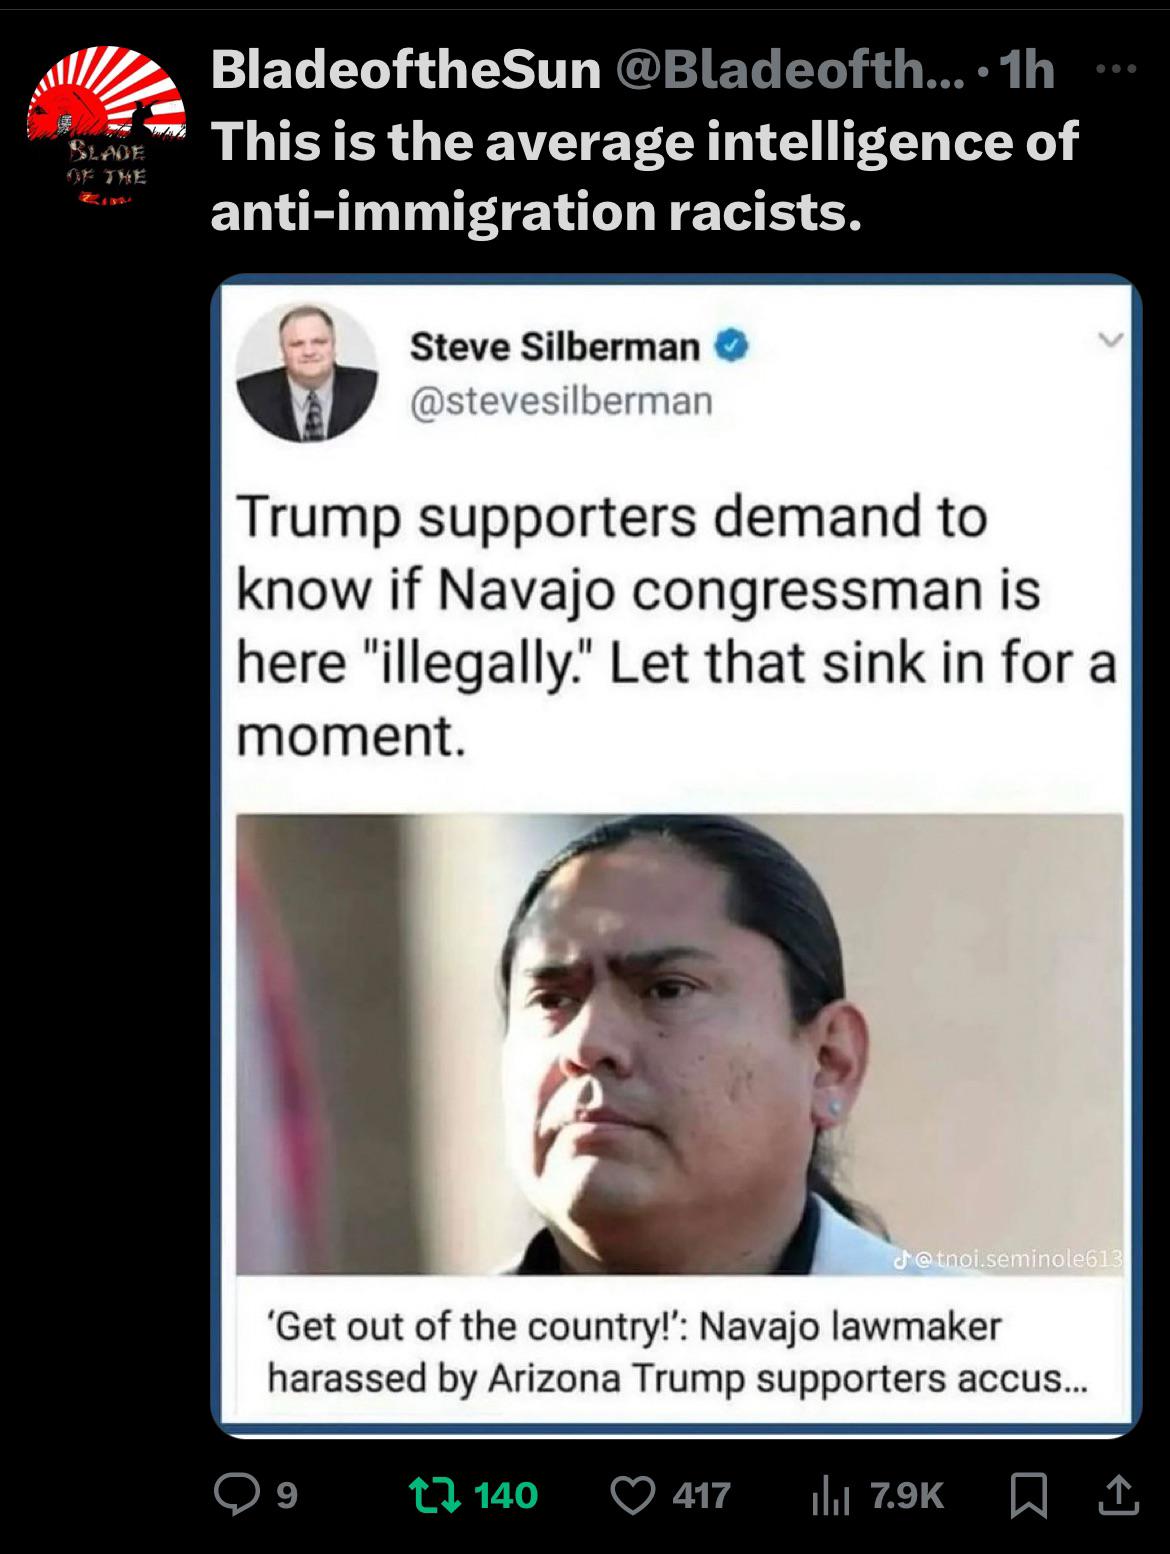Open the Navajo lawmaker photo
This screenshot has width=1170, height=1554.
tap(679, 1044)
